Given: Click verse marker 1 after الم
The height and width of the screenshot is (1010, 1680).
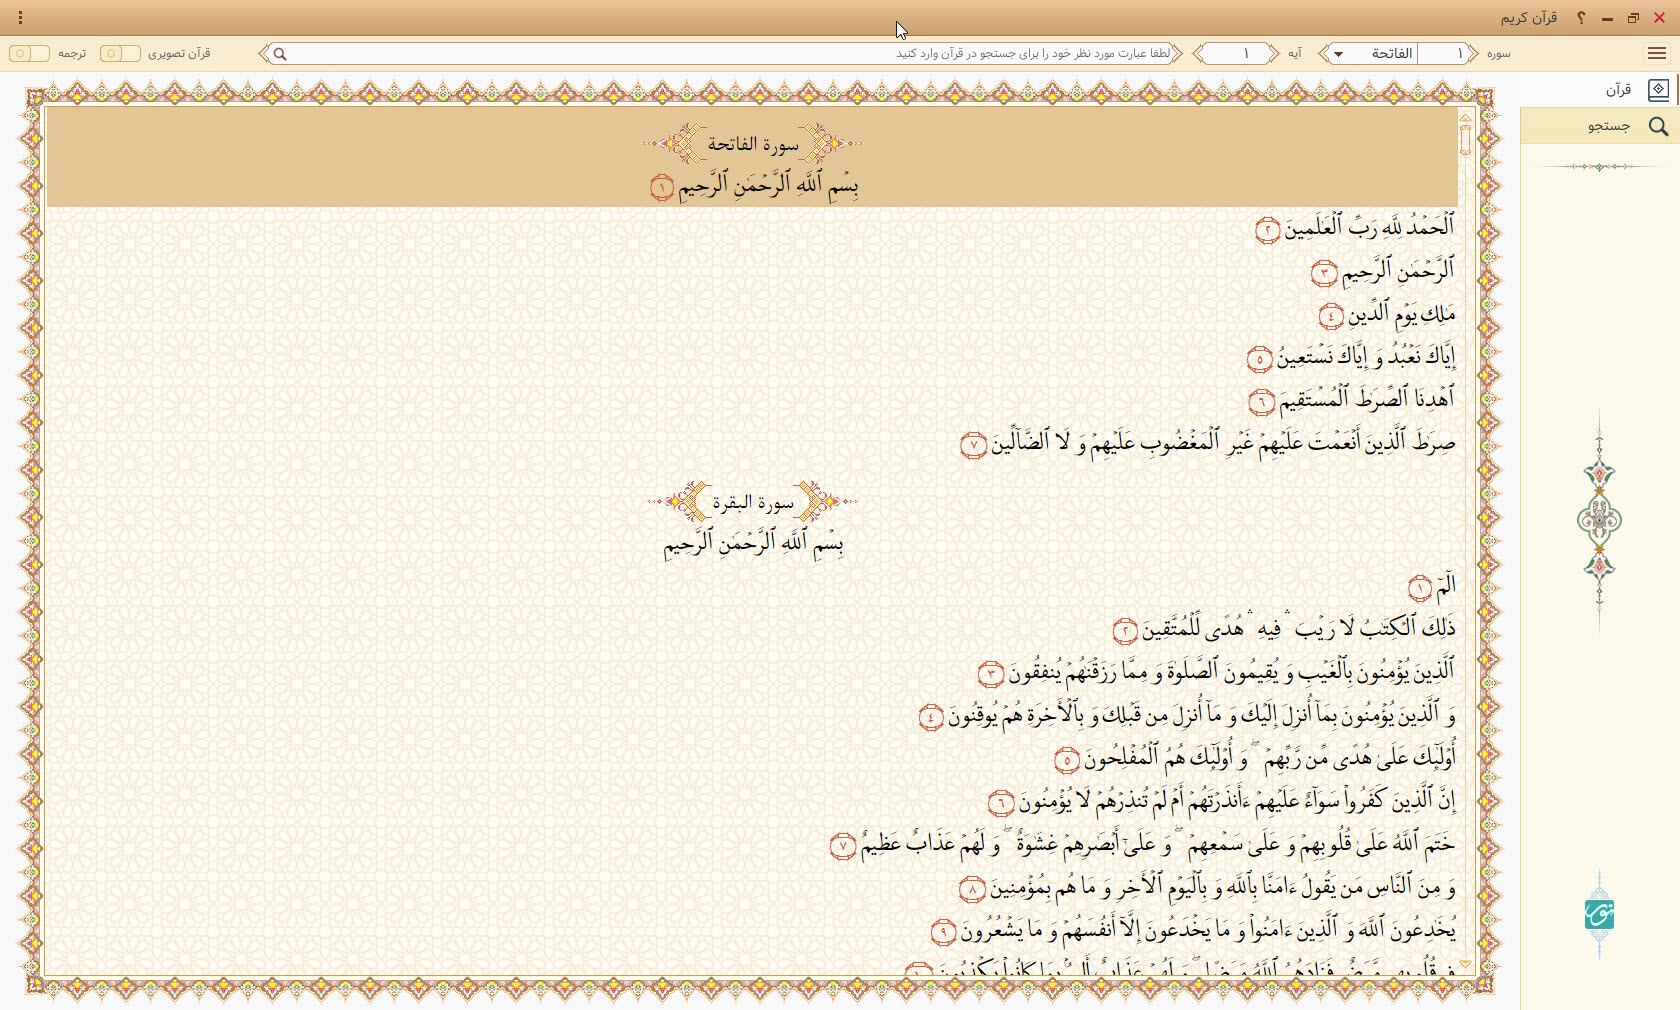Looking at the screenshot, I should [1420, 588].
